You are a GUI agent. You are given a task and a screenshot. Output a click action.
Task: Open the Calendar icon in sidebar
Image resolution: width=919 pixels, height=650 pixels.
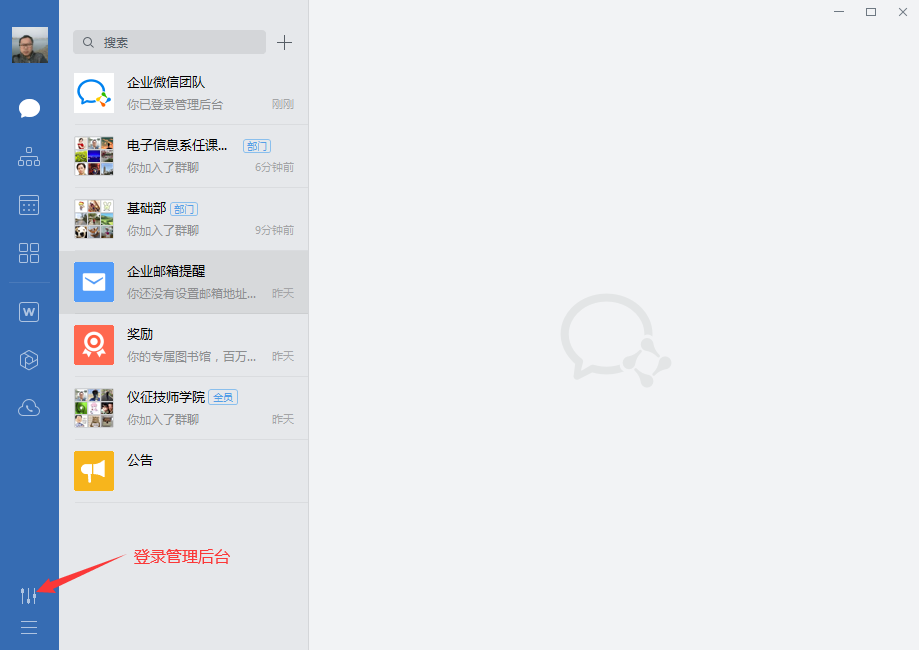pyautogui.click(x=29, y=205)
